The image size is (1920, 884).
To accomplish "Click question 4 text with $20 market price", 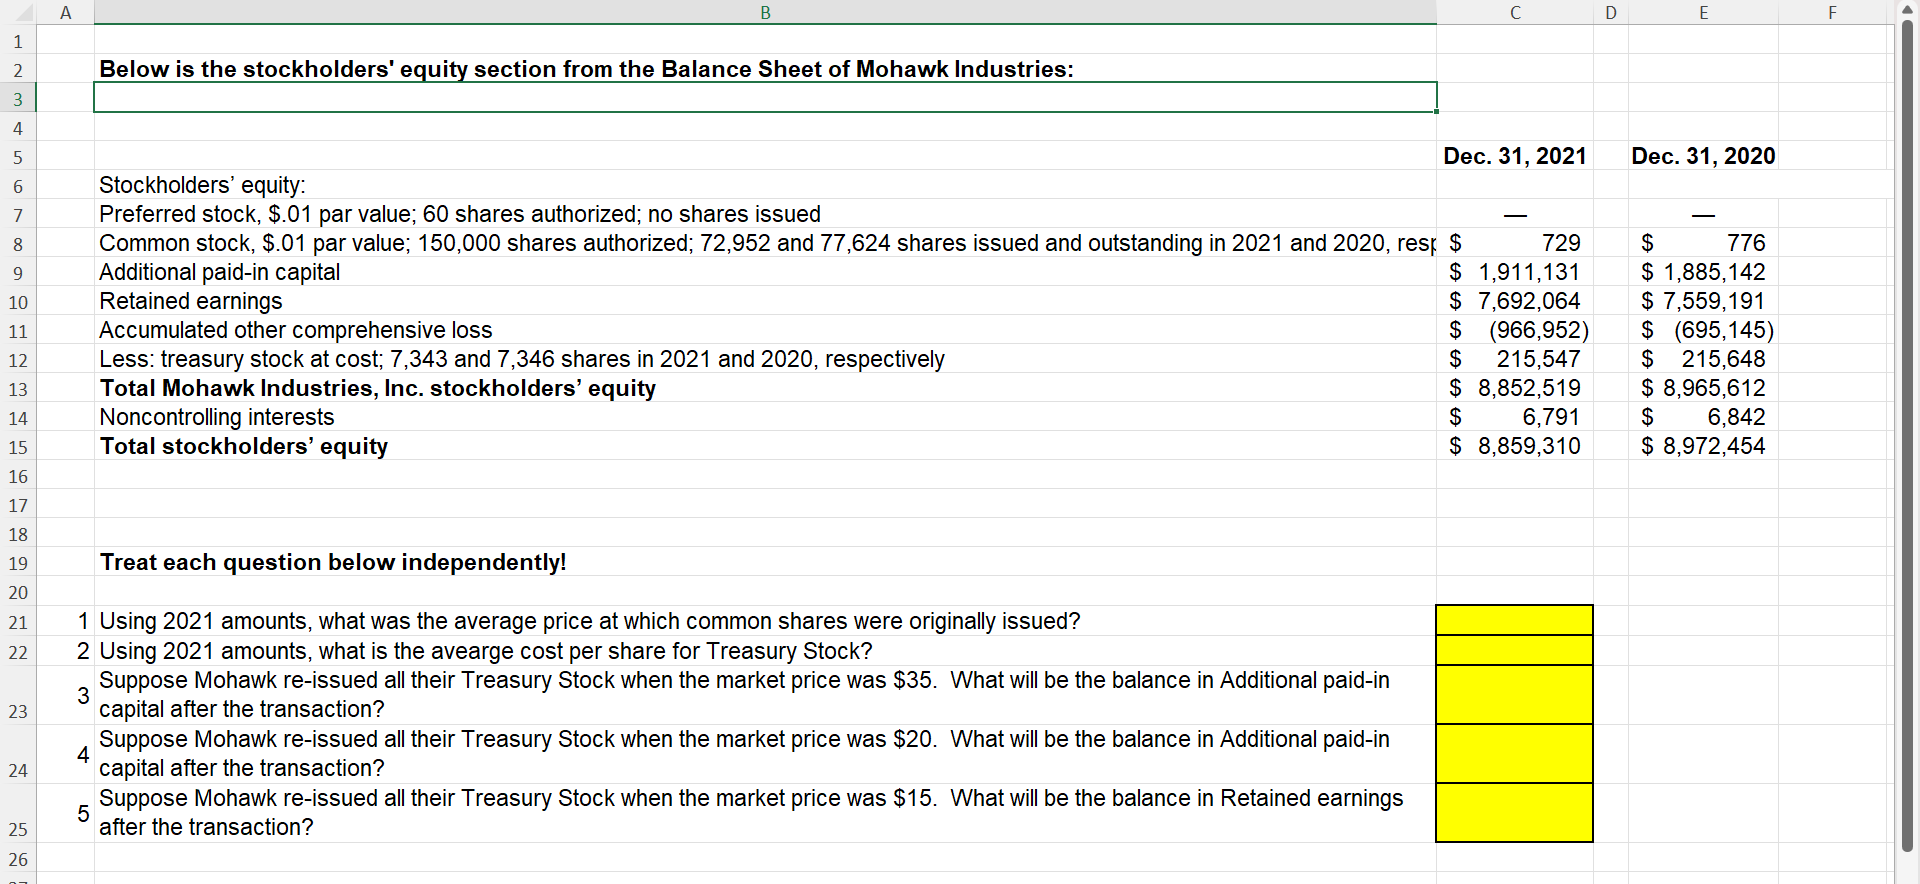I will [744, 753].
